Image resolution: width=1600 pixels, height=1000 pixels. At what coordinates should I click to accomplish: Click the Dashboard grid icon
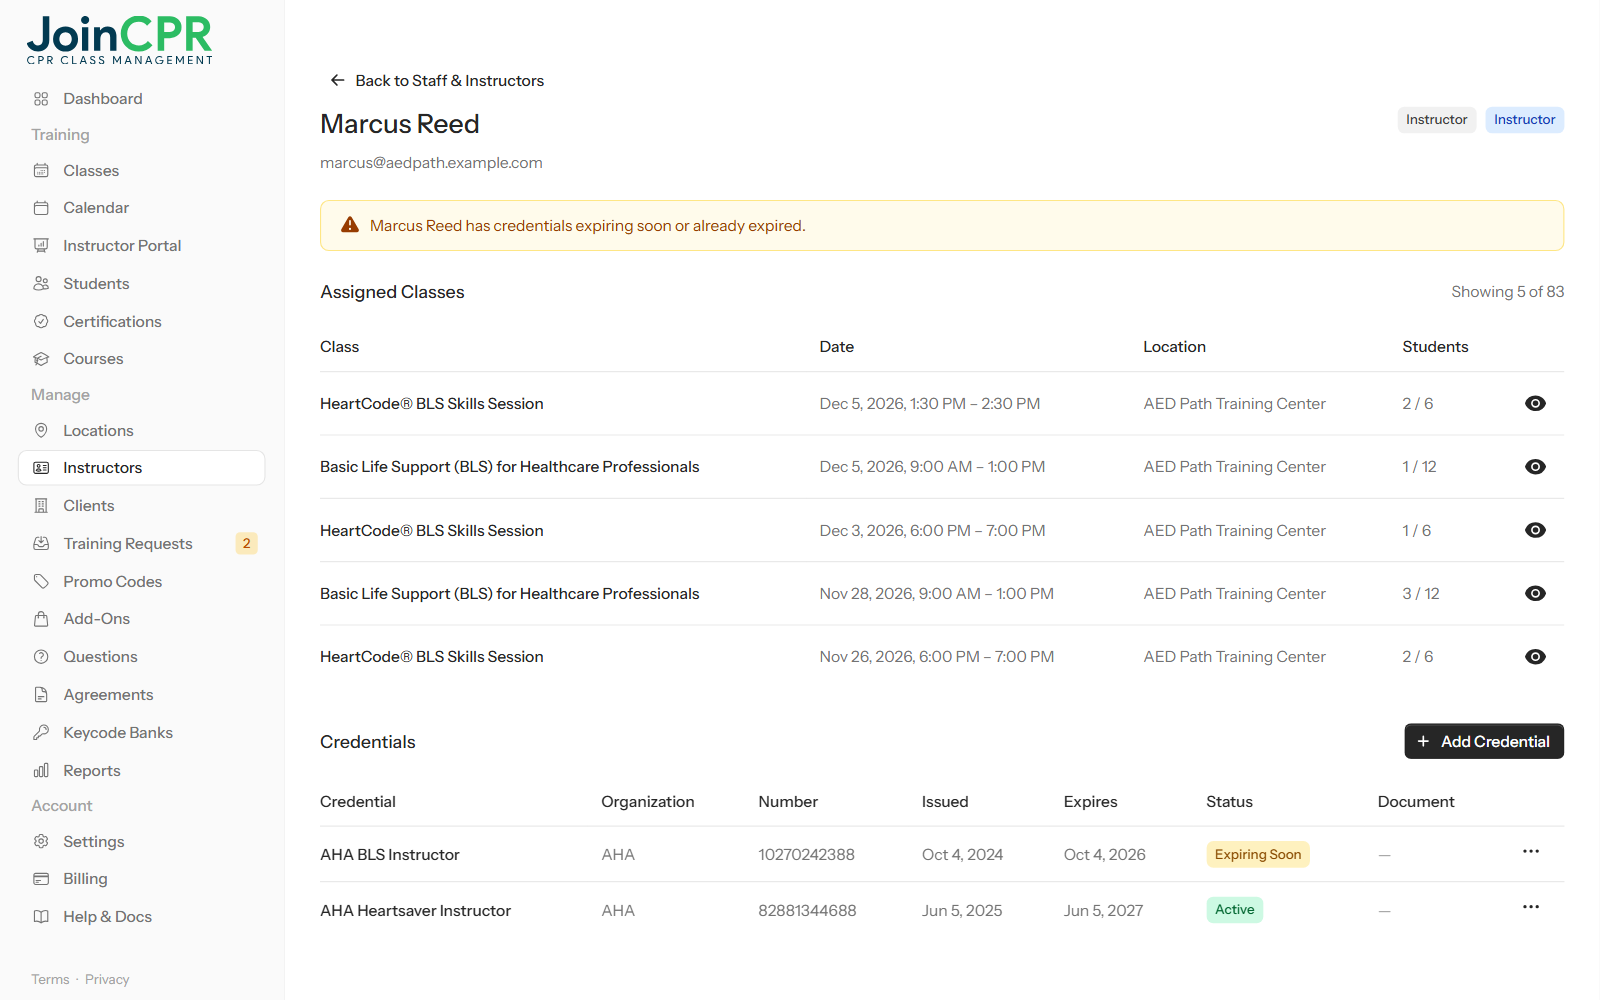(41, 99)
